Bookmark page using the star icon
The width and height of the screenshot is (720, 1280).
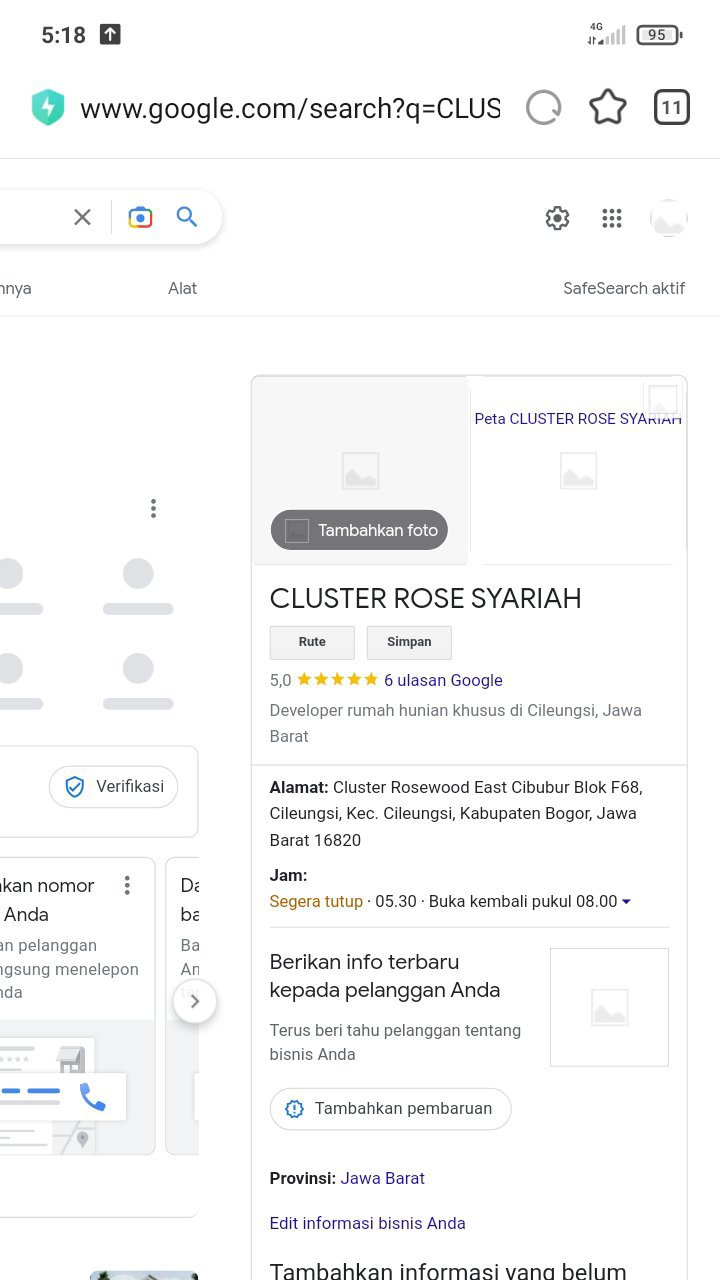(608, 107)
